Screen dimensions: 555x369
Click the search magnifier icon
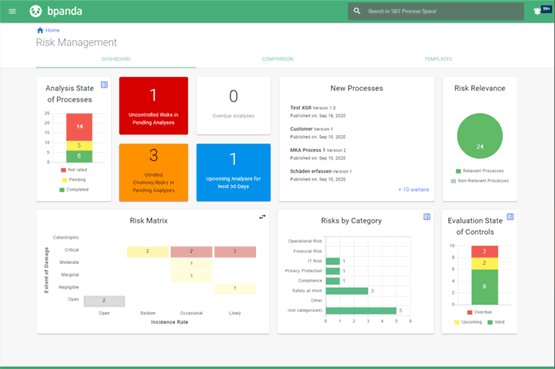[x=357, y=11]
